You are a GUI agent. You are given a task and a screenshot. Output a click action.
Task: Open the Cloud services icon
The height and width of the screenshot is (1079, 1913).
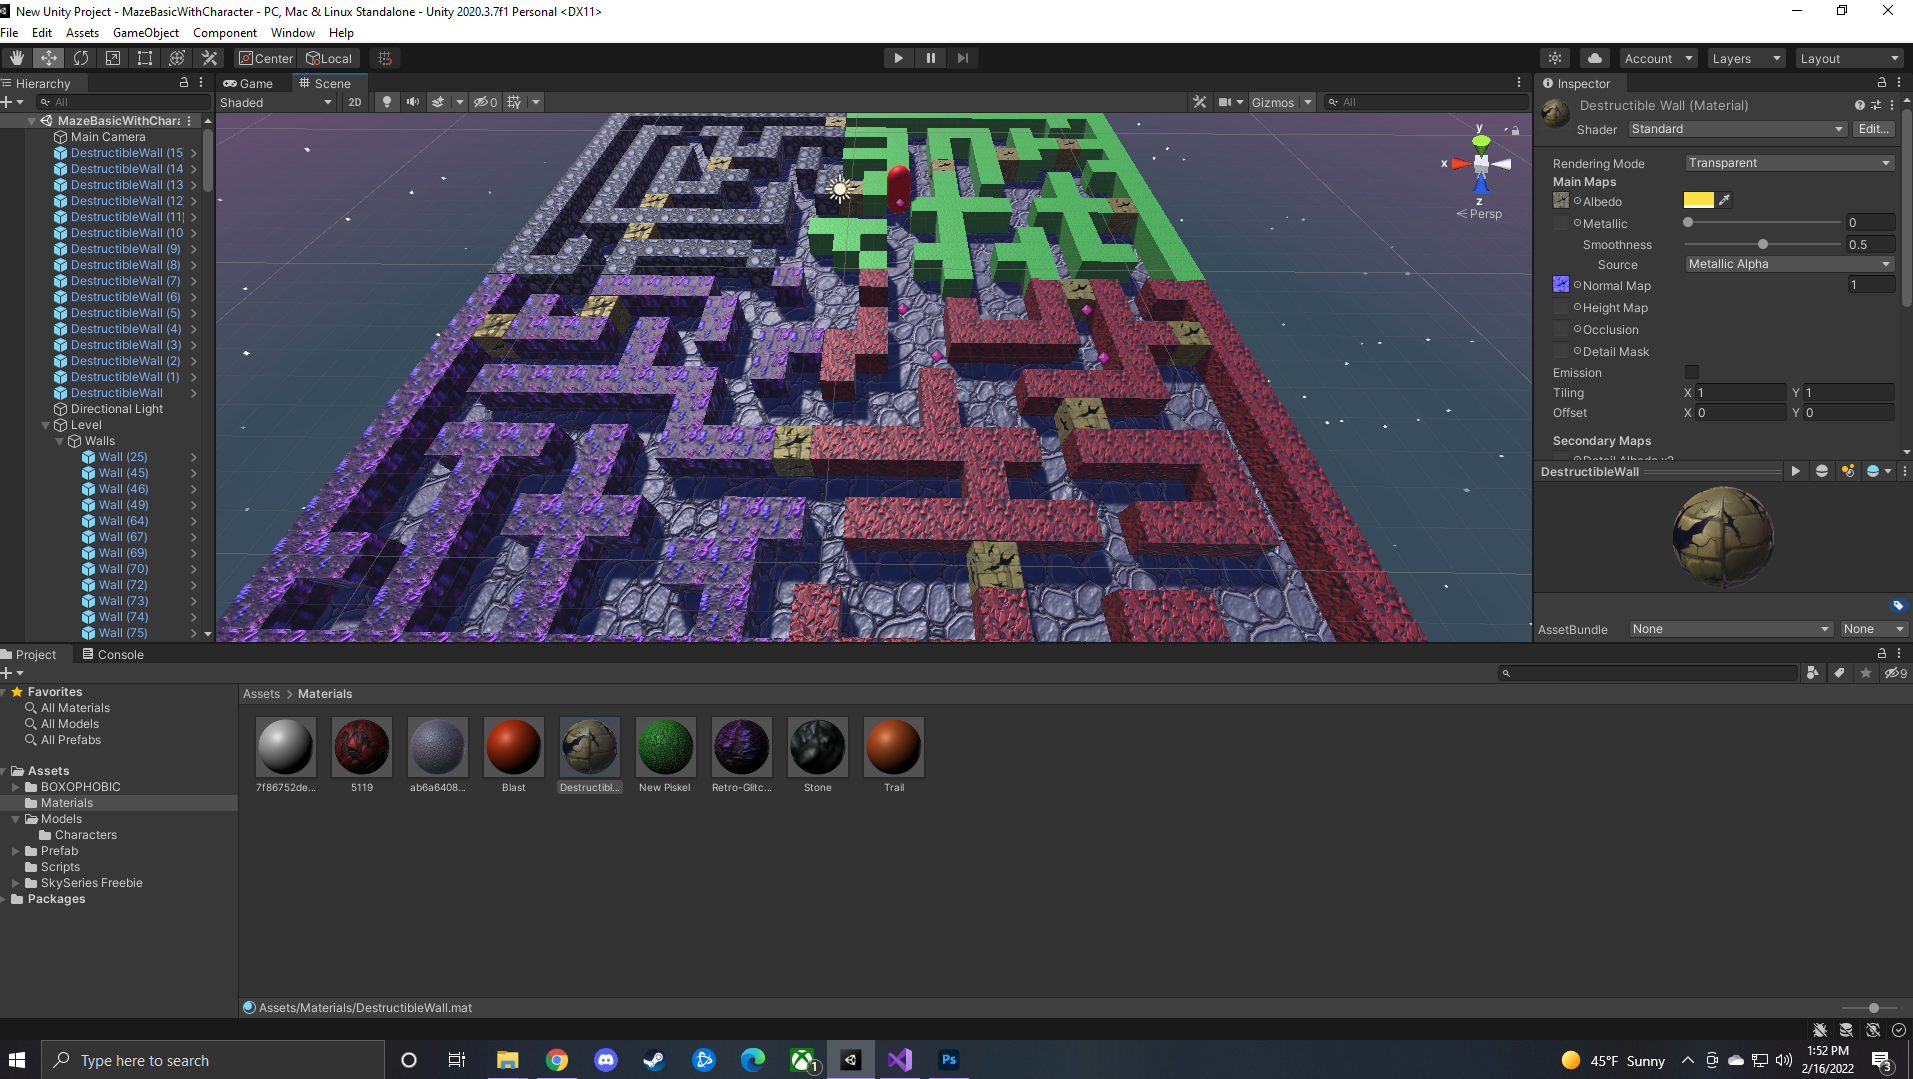coord(1595,58)
